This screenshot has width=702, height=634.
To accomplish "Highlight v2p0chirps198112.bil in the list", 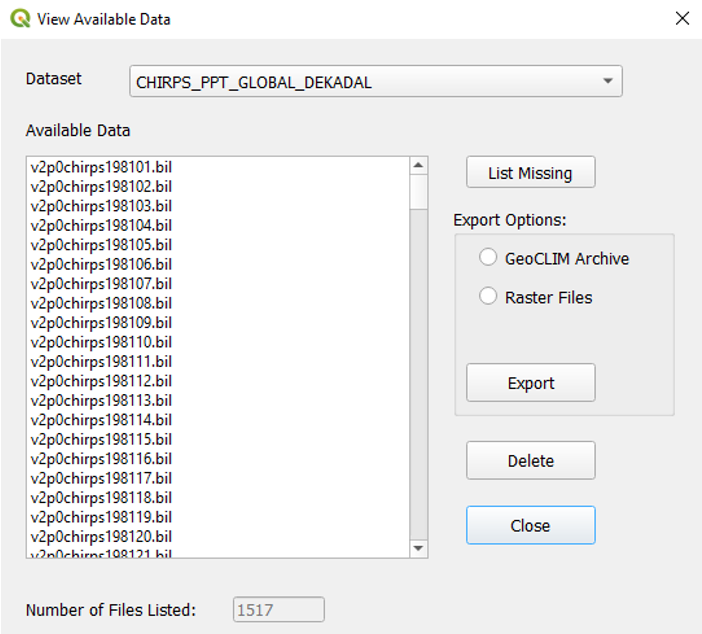I will 102,381.
